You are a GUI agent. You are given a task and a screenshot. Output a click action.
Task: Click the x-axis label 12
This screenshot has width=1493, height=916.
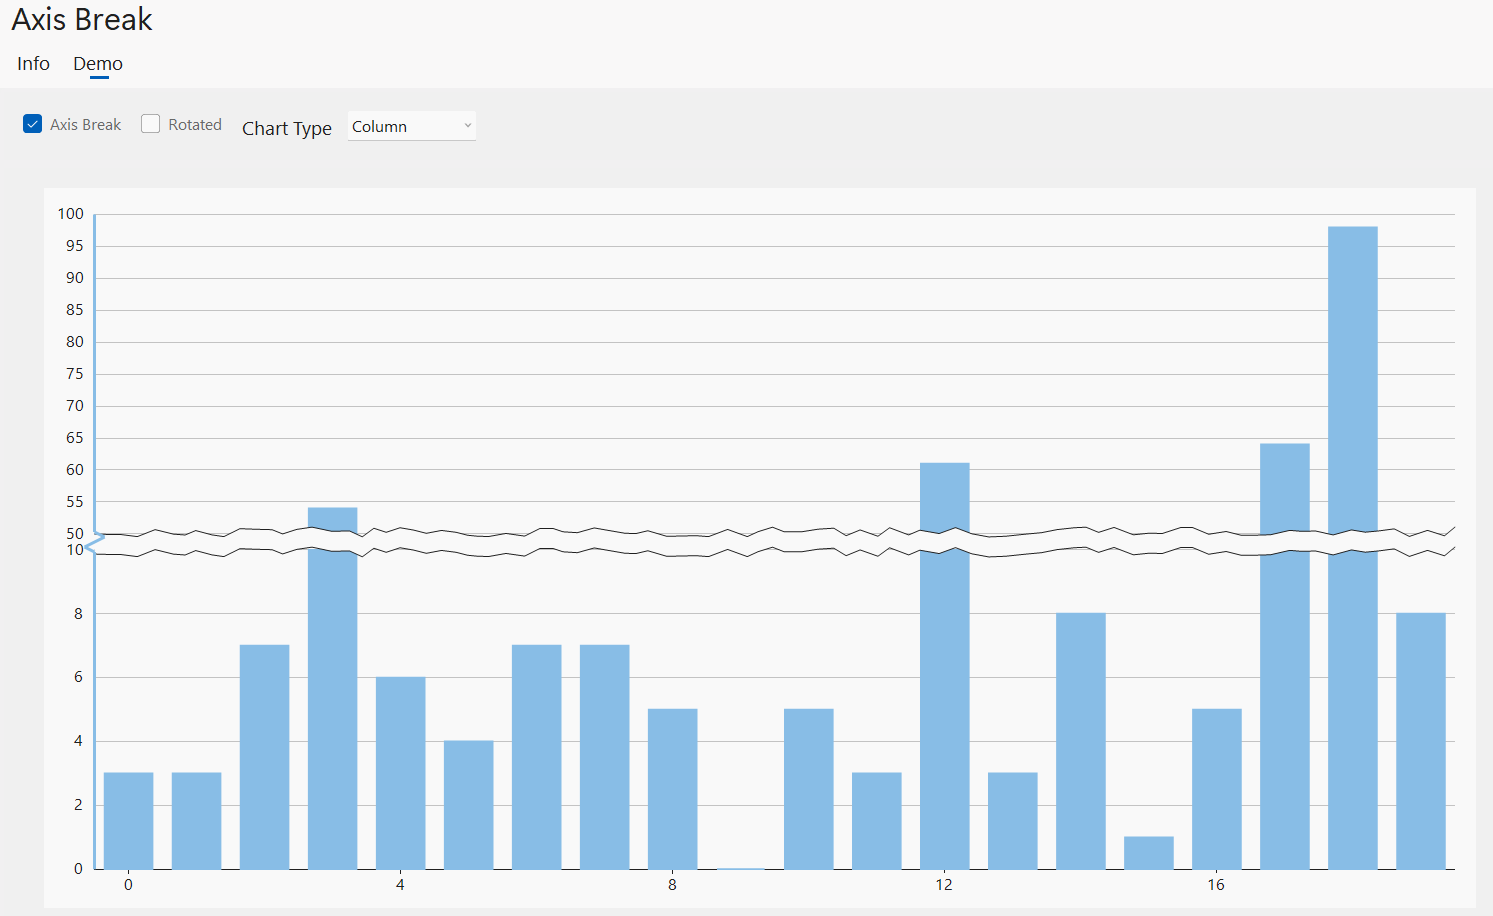coord(944,885)
